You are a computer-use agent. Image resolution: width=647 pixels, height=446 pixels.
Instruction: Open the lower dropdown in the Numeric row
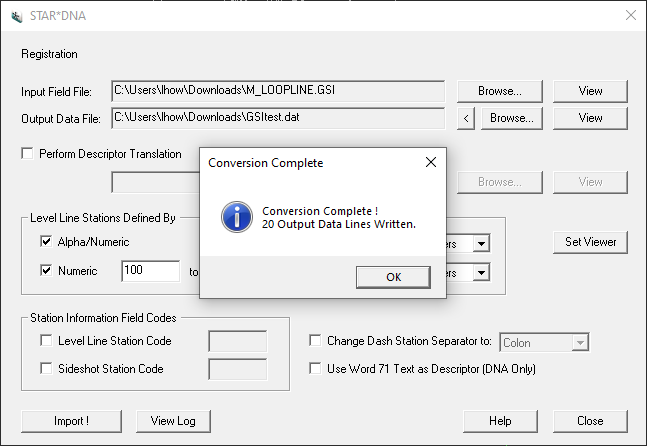[x=481, y=272]
